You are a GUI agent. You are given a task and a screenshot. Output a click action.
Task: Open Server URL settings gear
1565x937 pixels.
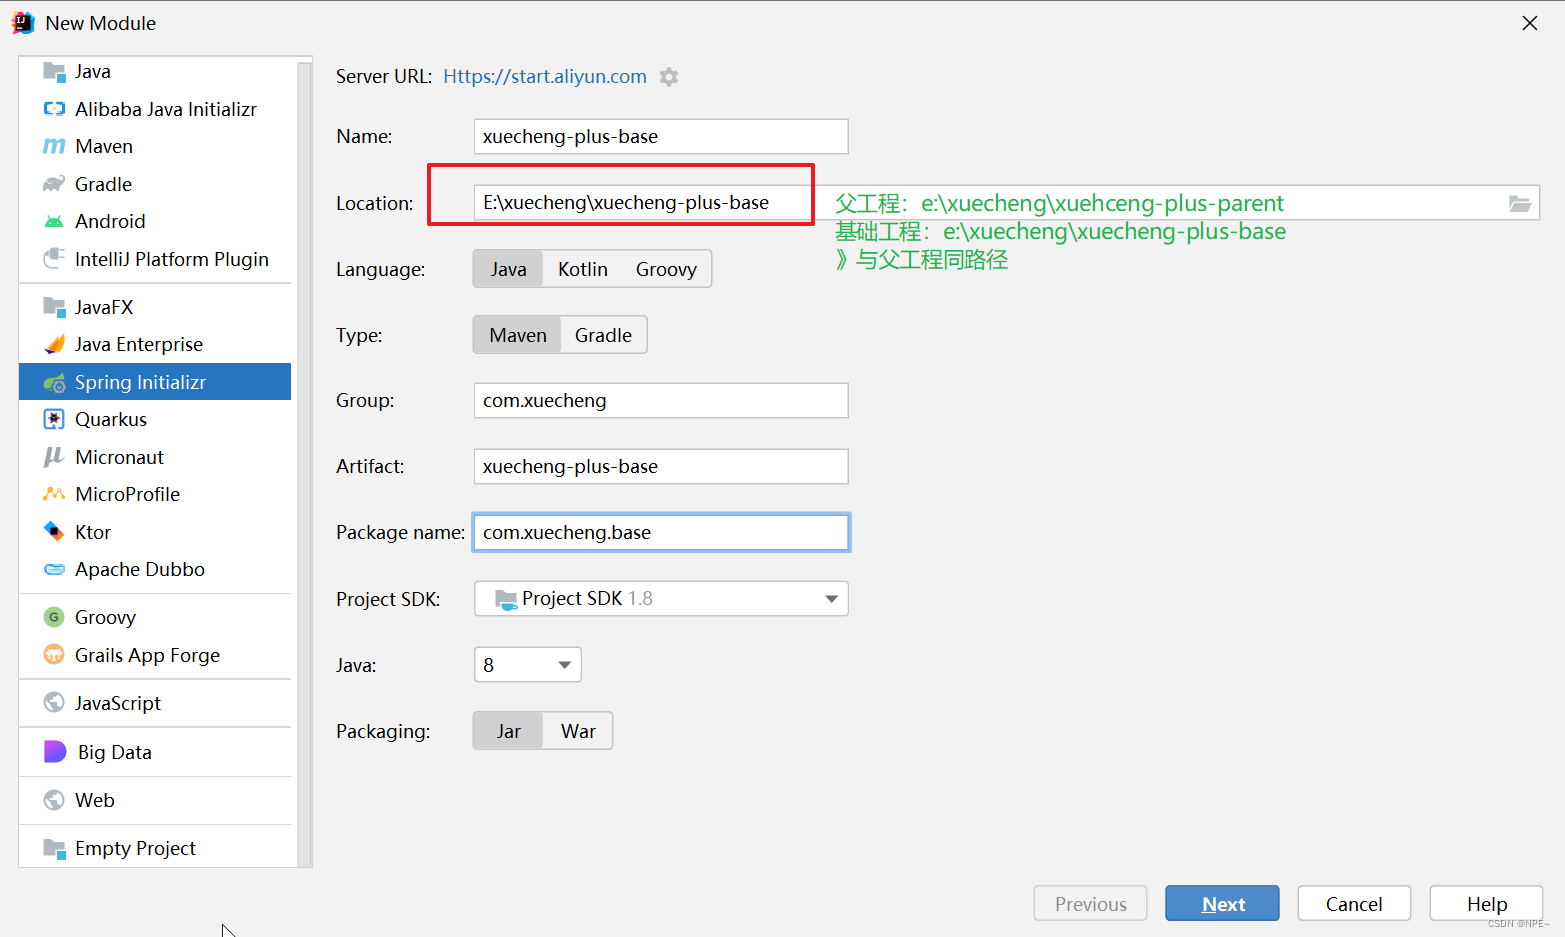669,77
